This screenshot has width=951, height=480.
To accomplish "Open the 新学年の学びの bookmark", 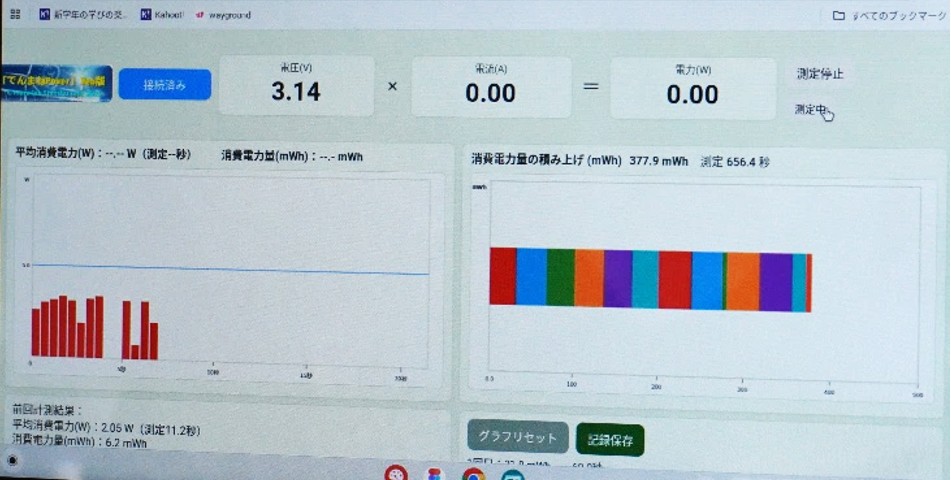I will click(x=85, y=15).
